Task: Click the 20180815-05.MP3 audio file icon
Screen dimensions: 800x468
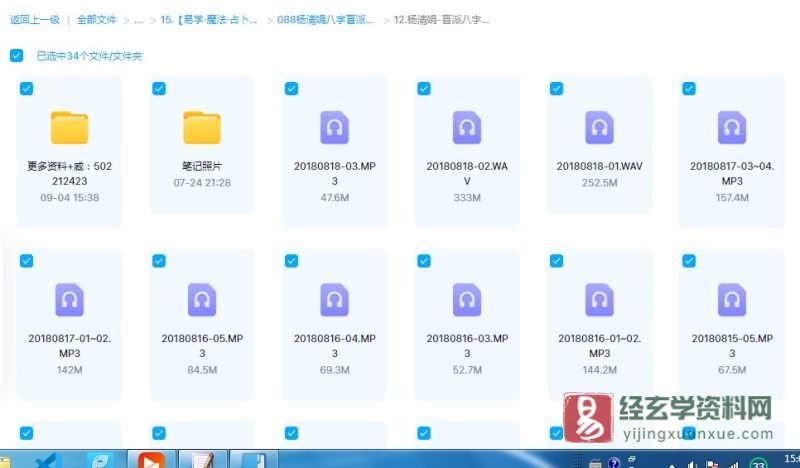Action: pyautogui.click(x=732, y=300)
